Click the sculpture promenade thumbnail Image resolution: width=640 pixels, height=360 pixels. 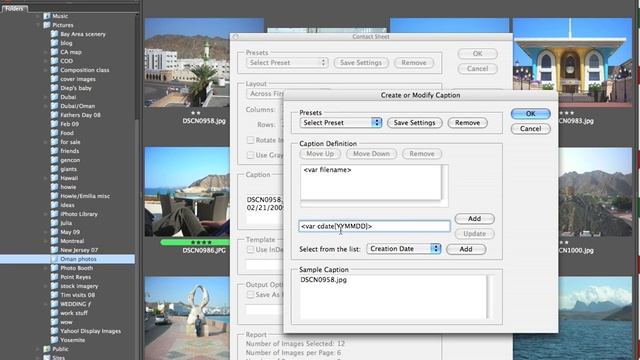pyautogui.click(x=187, y=318)
